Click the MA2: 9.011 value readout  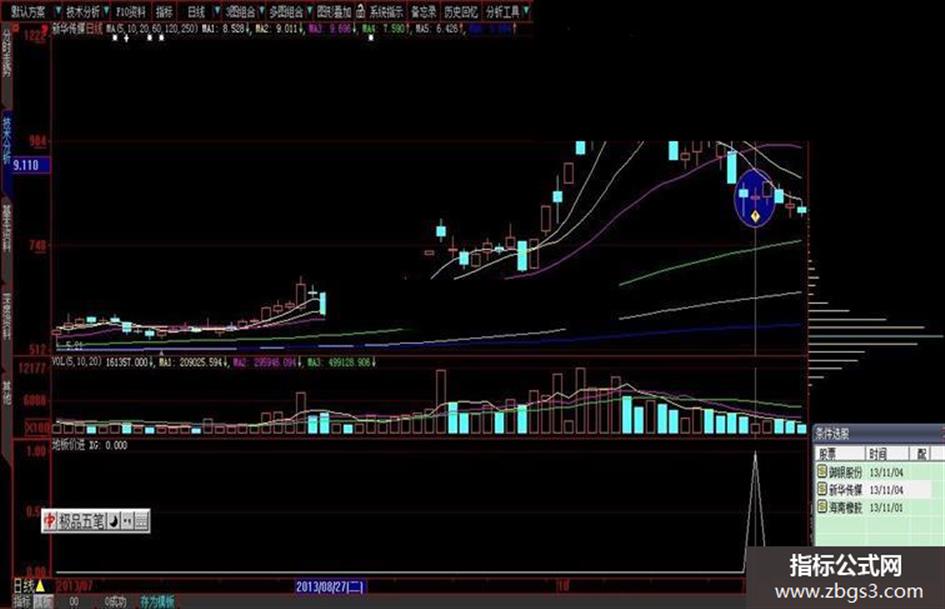[279, 28]
